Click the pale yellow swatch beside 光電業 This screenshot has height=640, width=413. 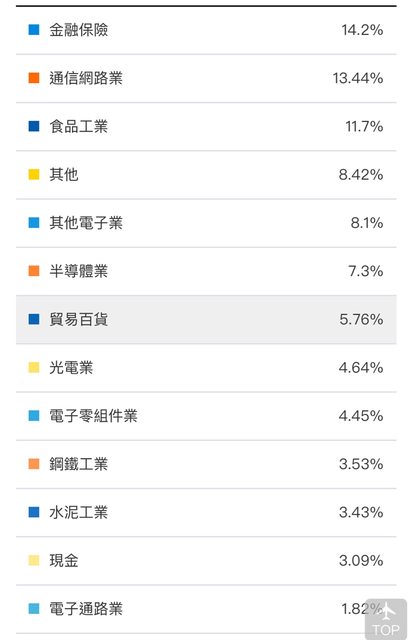34,367
